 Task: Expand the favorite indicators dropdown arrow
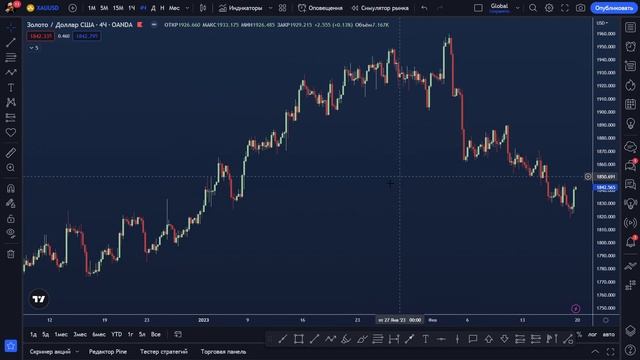click(x=270, y=8)
